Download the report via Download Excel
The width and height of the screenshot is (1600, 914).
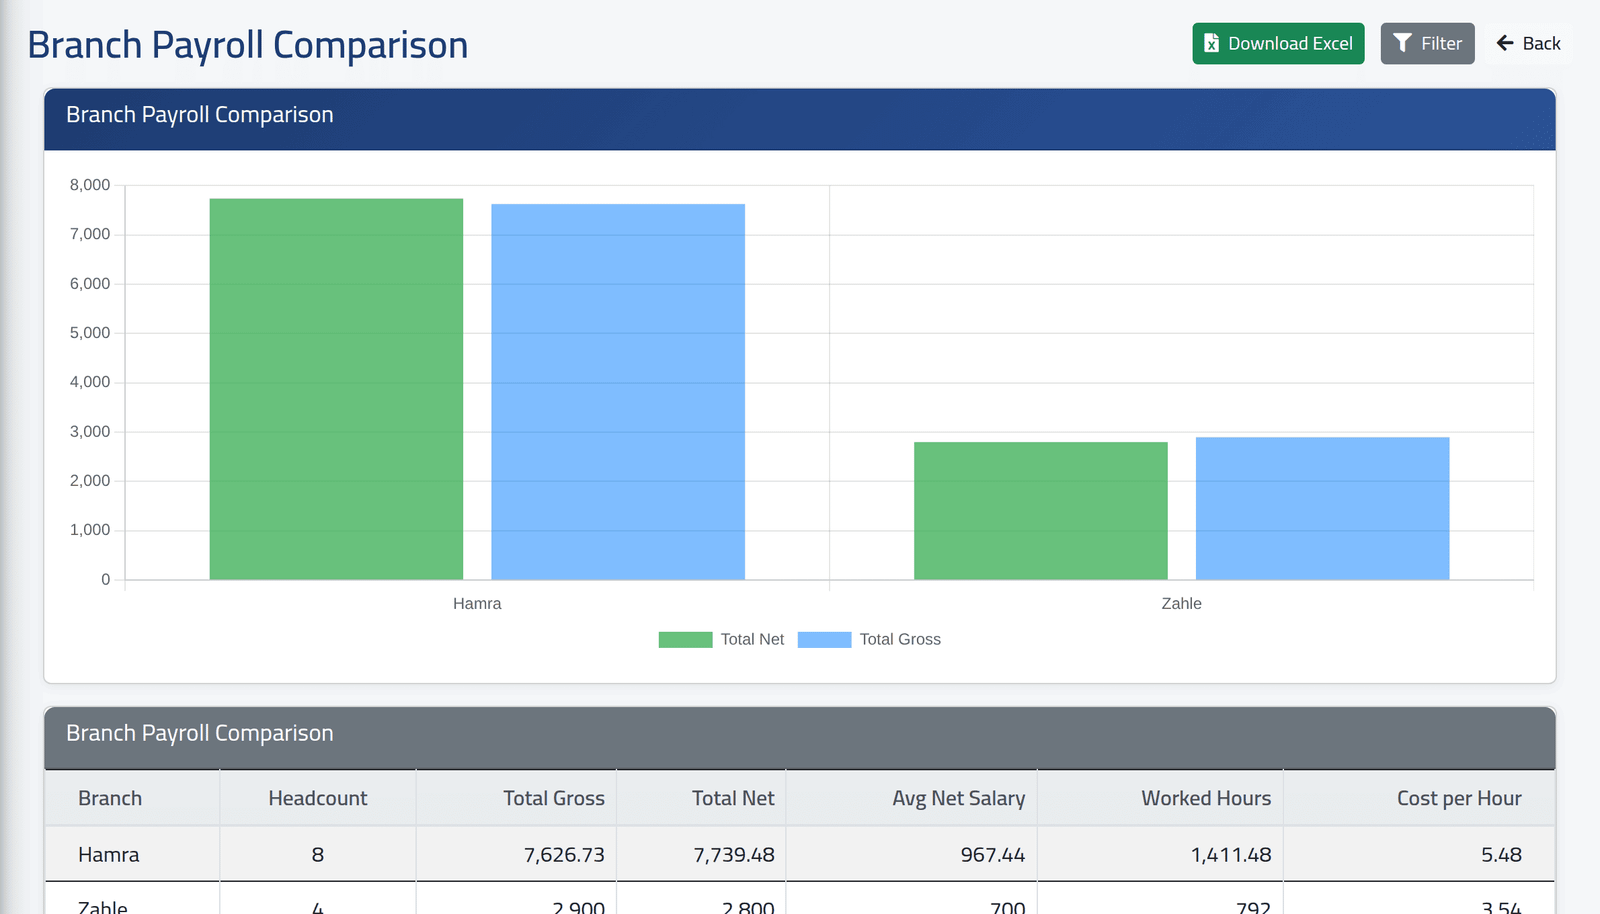1278,43
